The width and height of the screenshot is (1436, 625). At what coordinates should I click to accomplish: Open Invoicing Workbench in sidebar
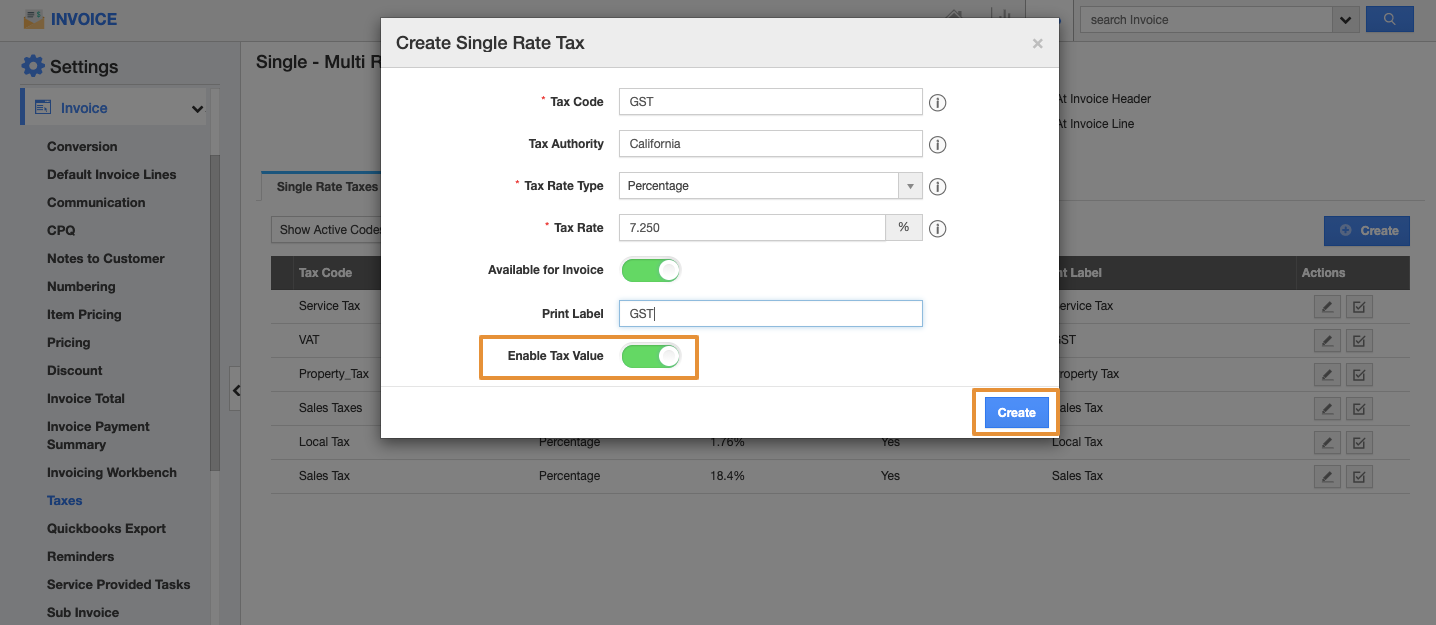[111, 472]
